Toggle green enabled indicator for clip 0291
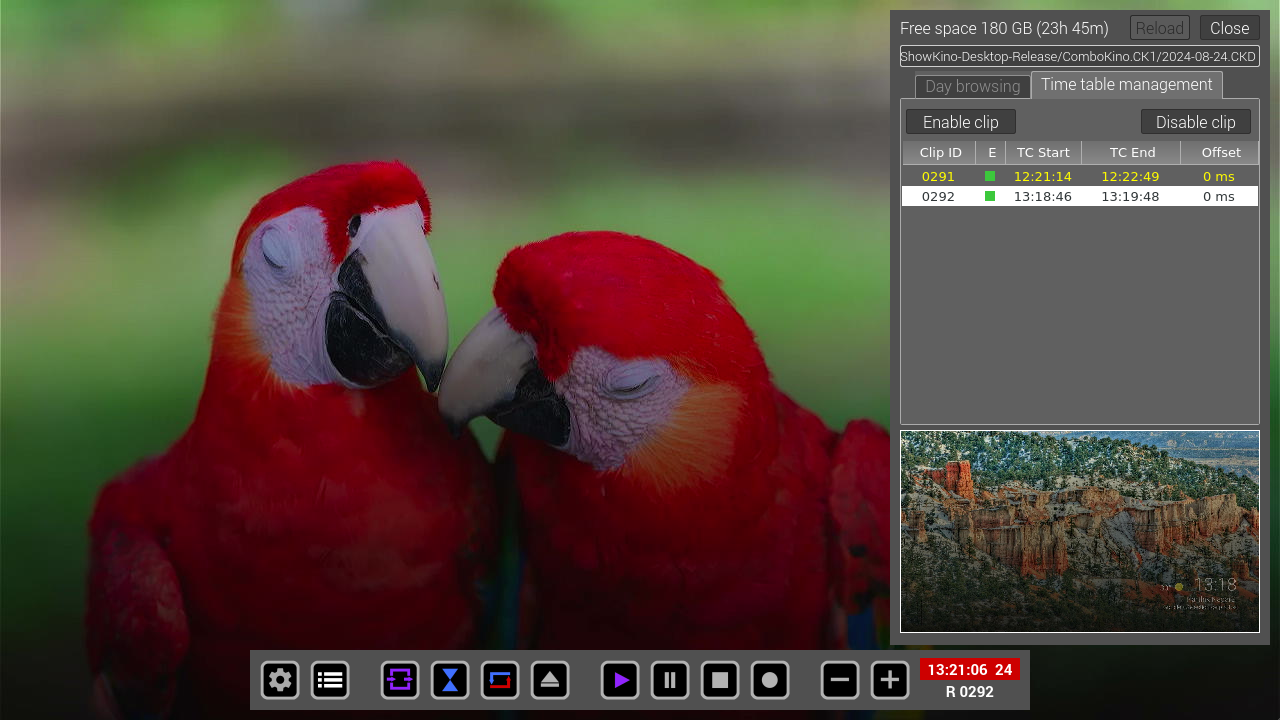 tap(990, 176)
